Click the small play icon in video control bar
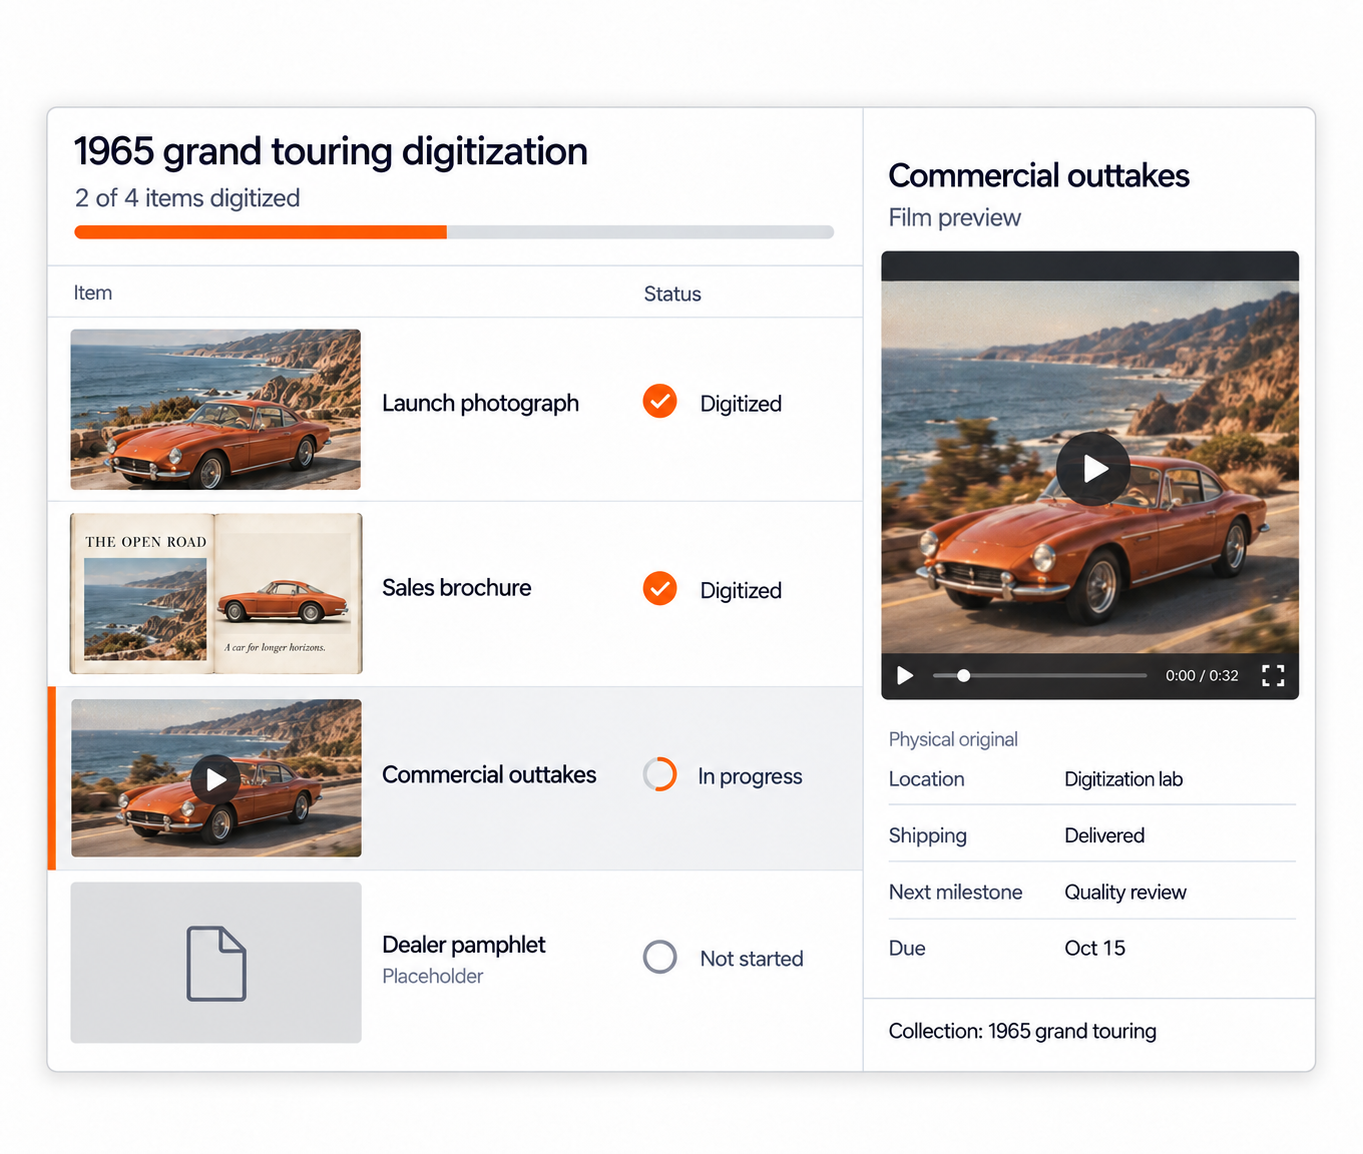The width and height of the screenshot is (1363, 1154). click(905, 676)
